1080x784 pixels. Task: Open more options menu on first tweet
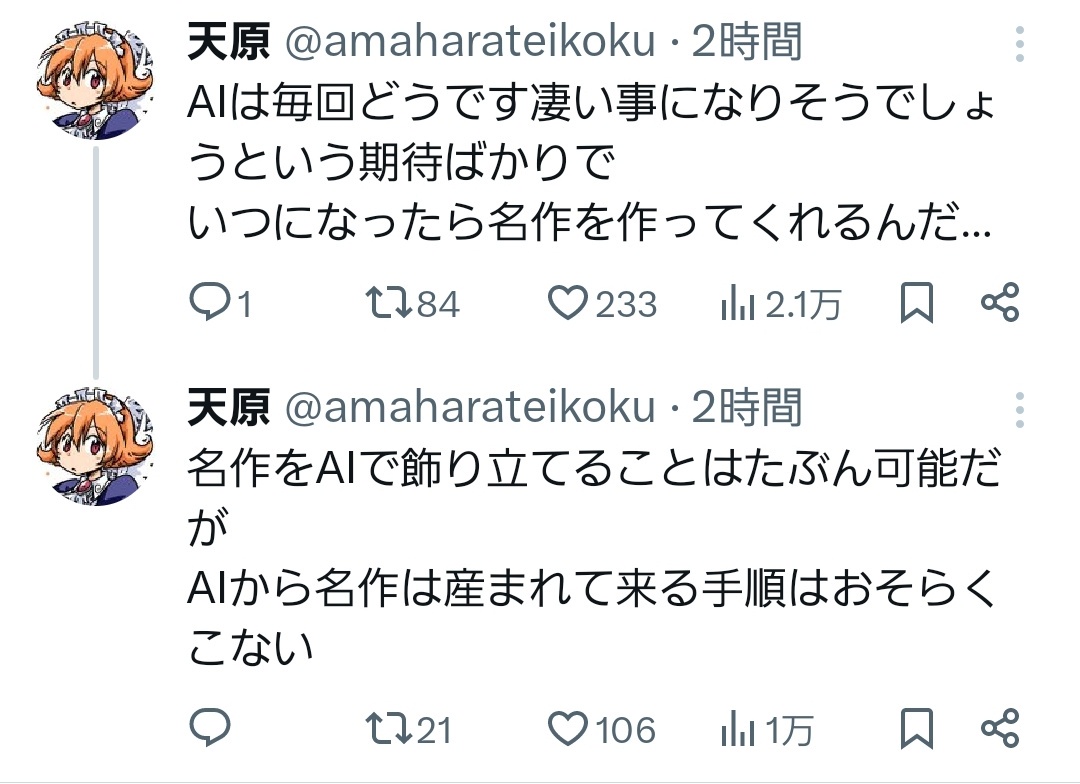[x=1019, y=44]
